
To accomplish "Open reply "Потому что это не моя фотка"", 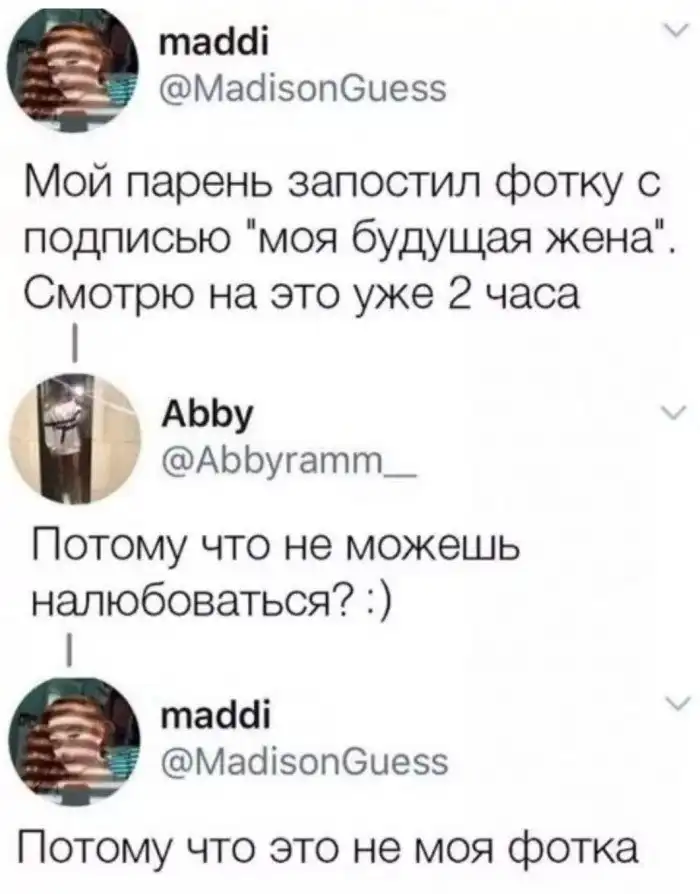I will click(331, 850).
